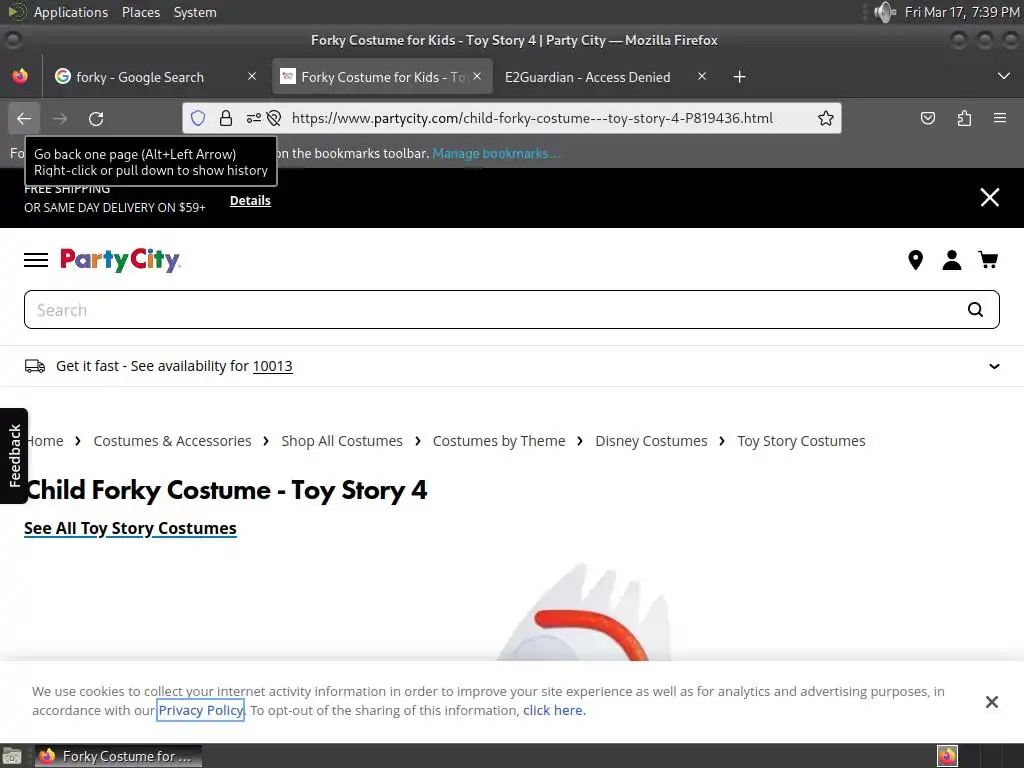Viewport: 1024px width, 768px height.
Task: Opt out via click here link
Action: pos(554,711)
